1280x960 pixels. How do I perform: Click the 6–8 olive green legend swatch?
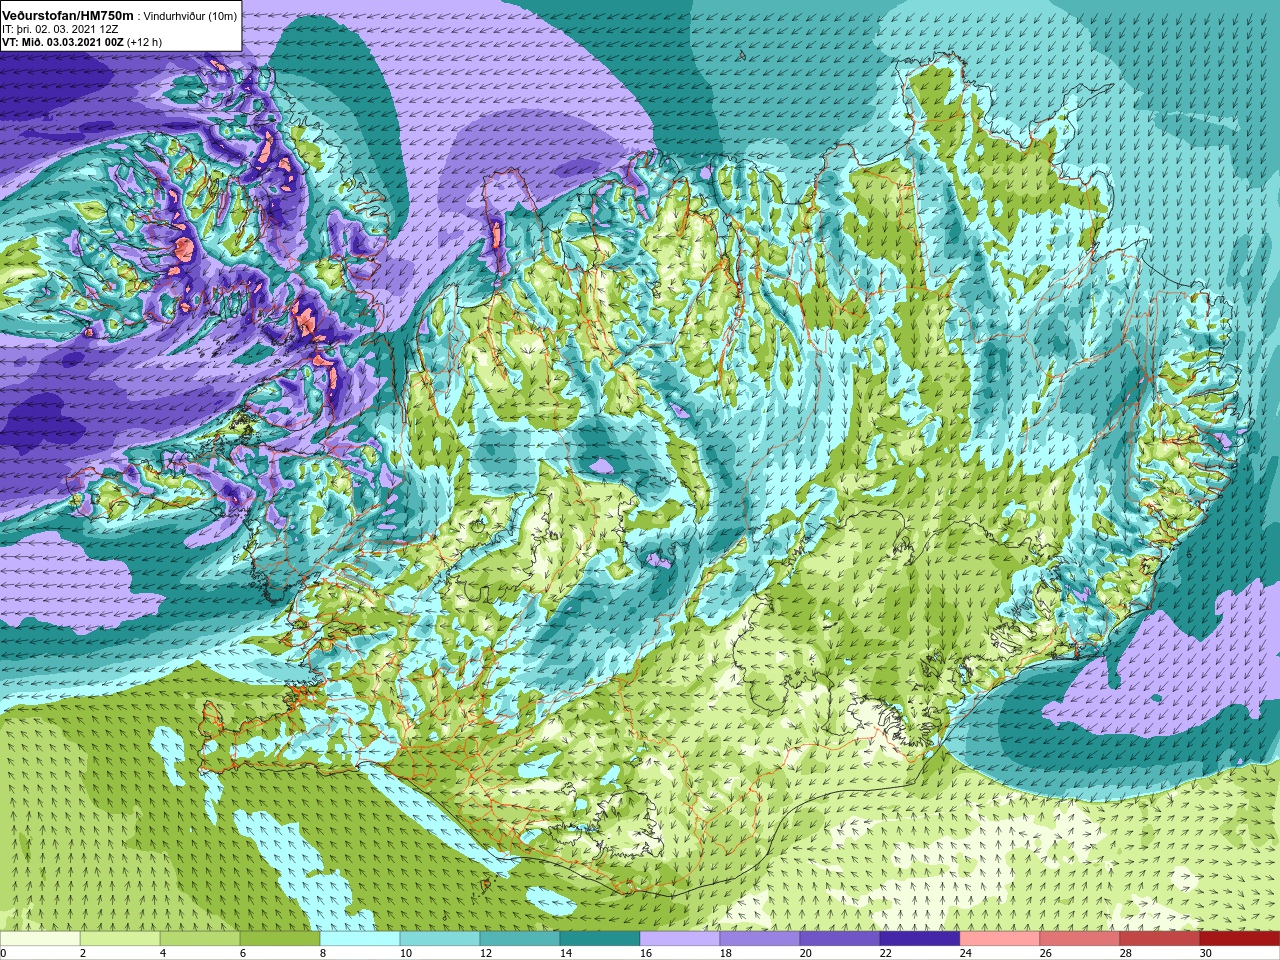[280, 939]
